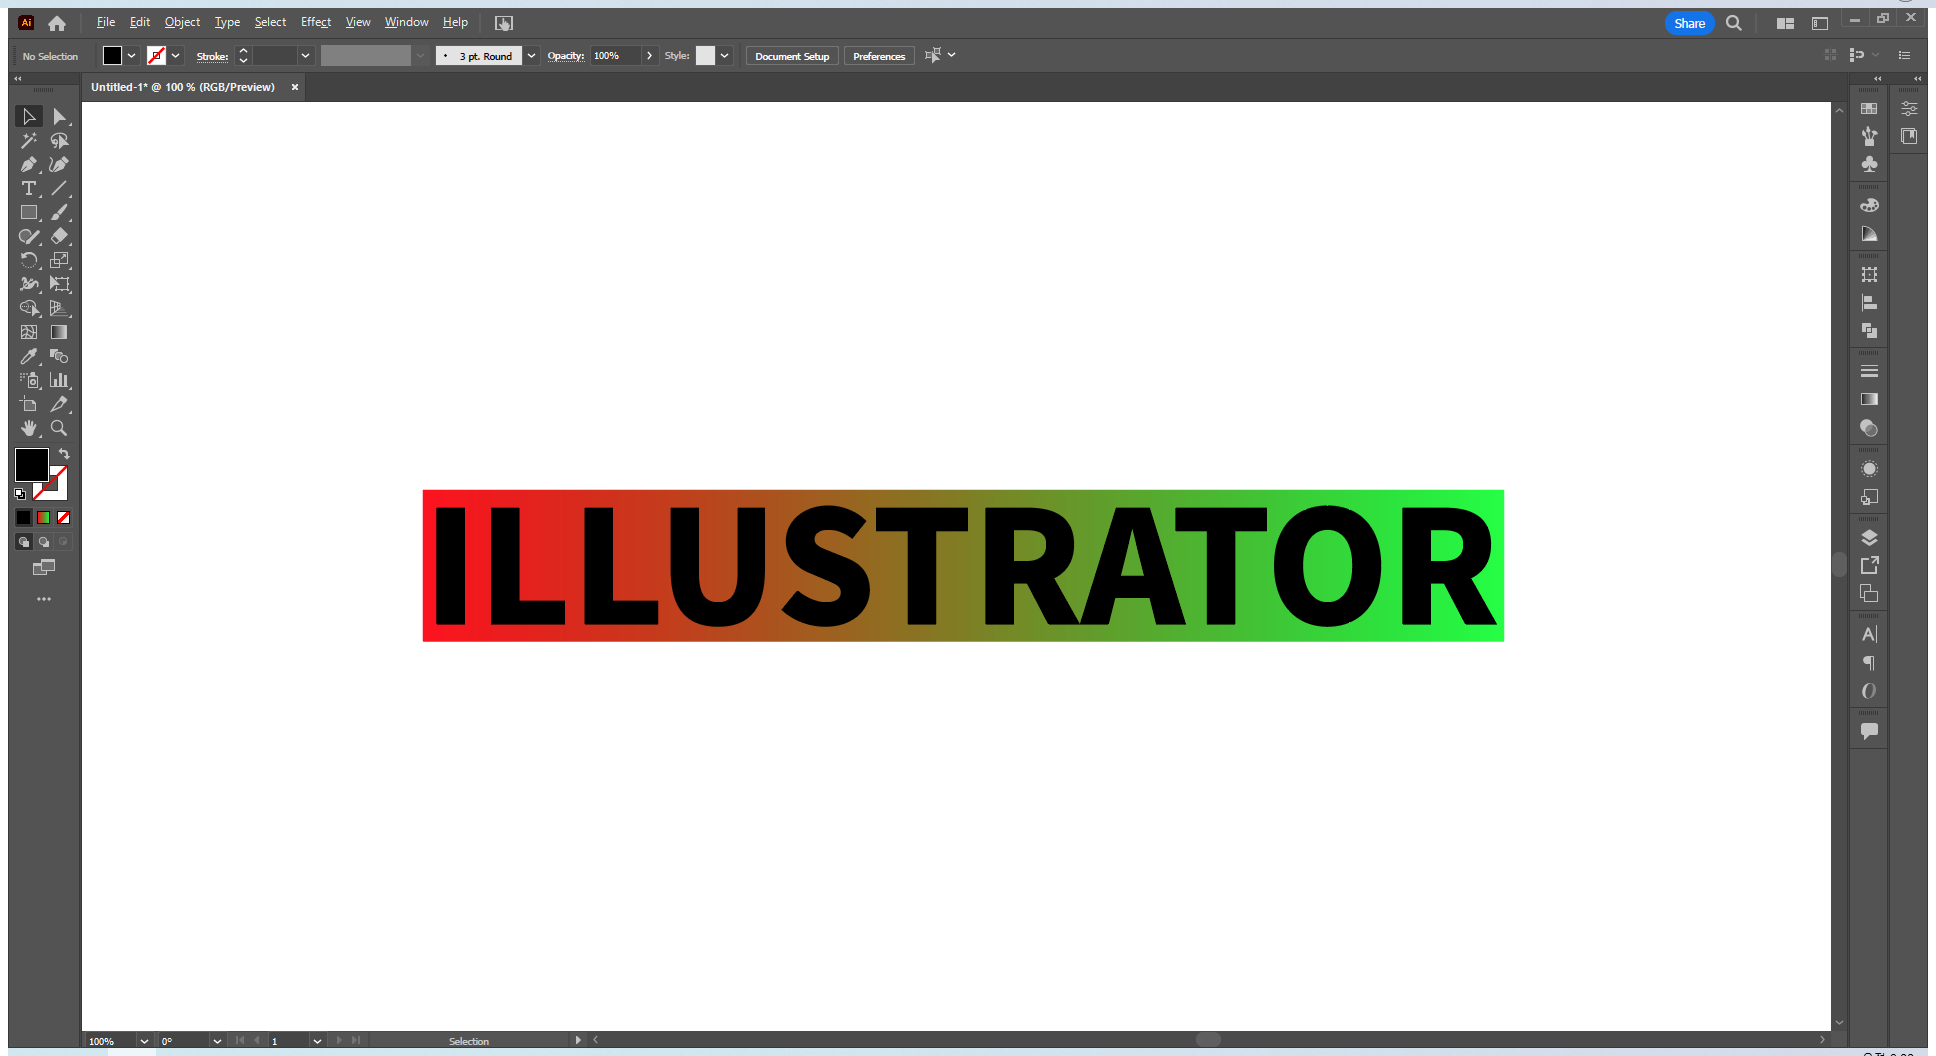Image resolution: width=1936 pixels, height=1056 pixels.
Task: Select the Artboard tool
Action: coord(29,405)
